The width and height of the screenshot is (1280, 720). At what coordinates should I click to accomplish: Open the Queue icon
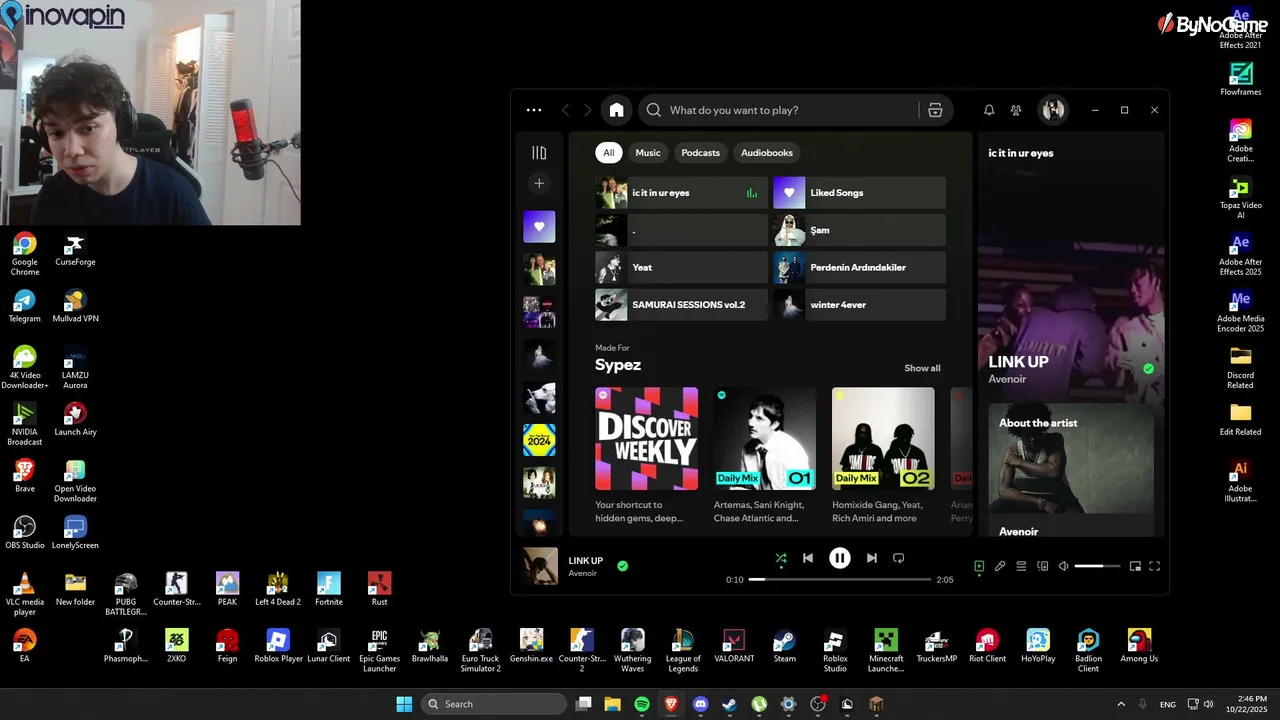pos(1021,566)
